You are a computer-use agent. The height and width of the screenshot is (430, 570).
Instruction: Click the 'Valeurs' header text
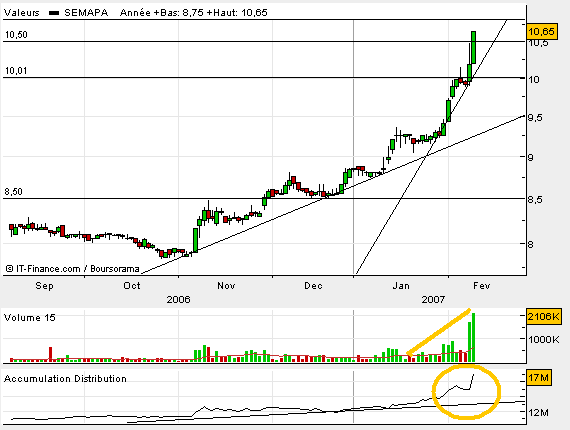(x=21, y=13)
